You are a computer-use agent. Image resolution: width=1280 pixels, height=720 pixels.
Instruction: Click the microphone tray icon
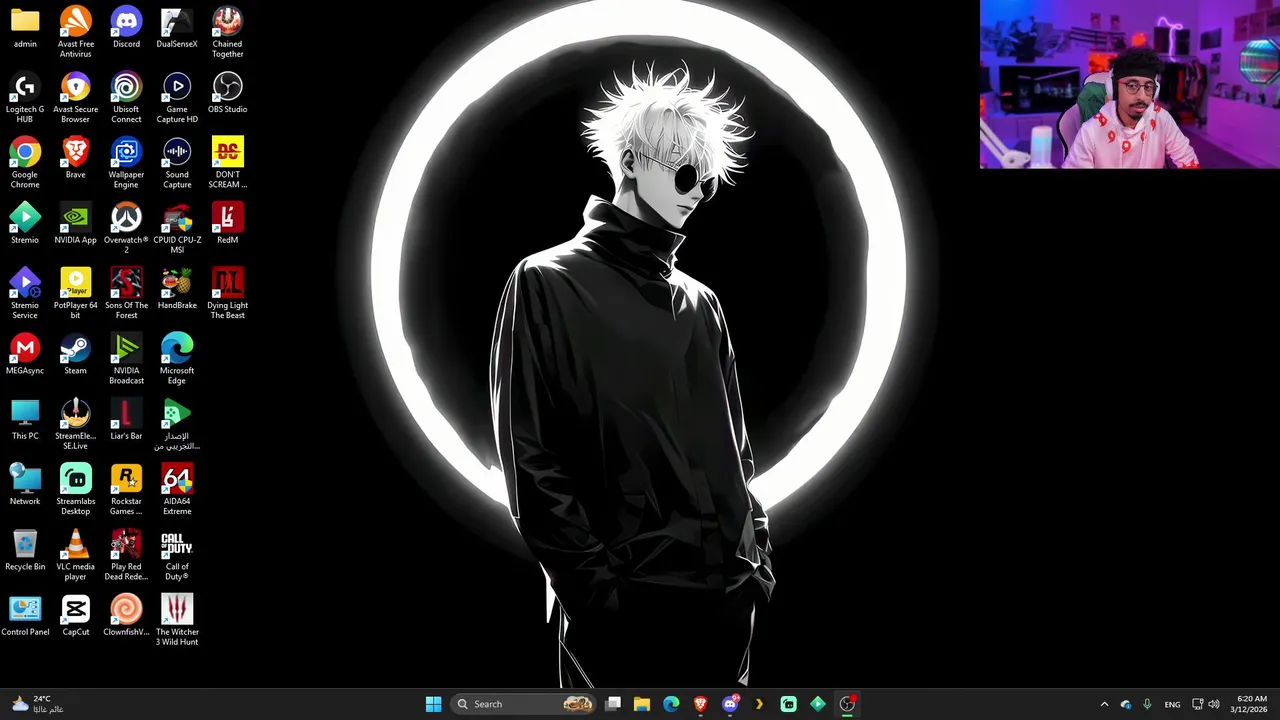(1147, 704)
